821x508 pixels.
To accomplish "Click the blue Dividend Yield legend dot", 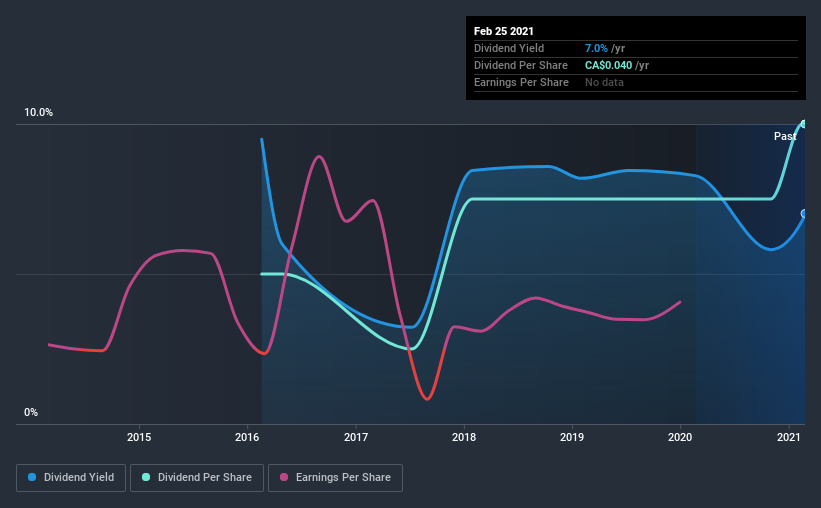I will pyautogui.click(x=32, y=477).
